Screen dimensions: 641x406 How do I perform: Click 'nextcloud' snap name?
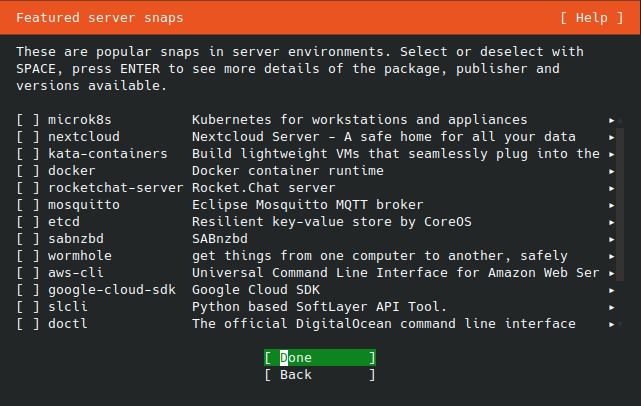click(x=84, y=137)
